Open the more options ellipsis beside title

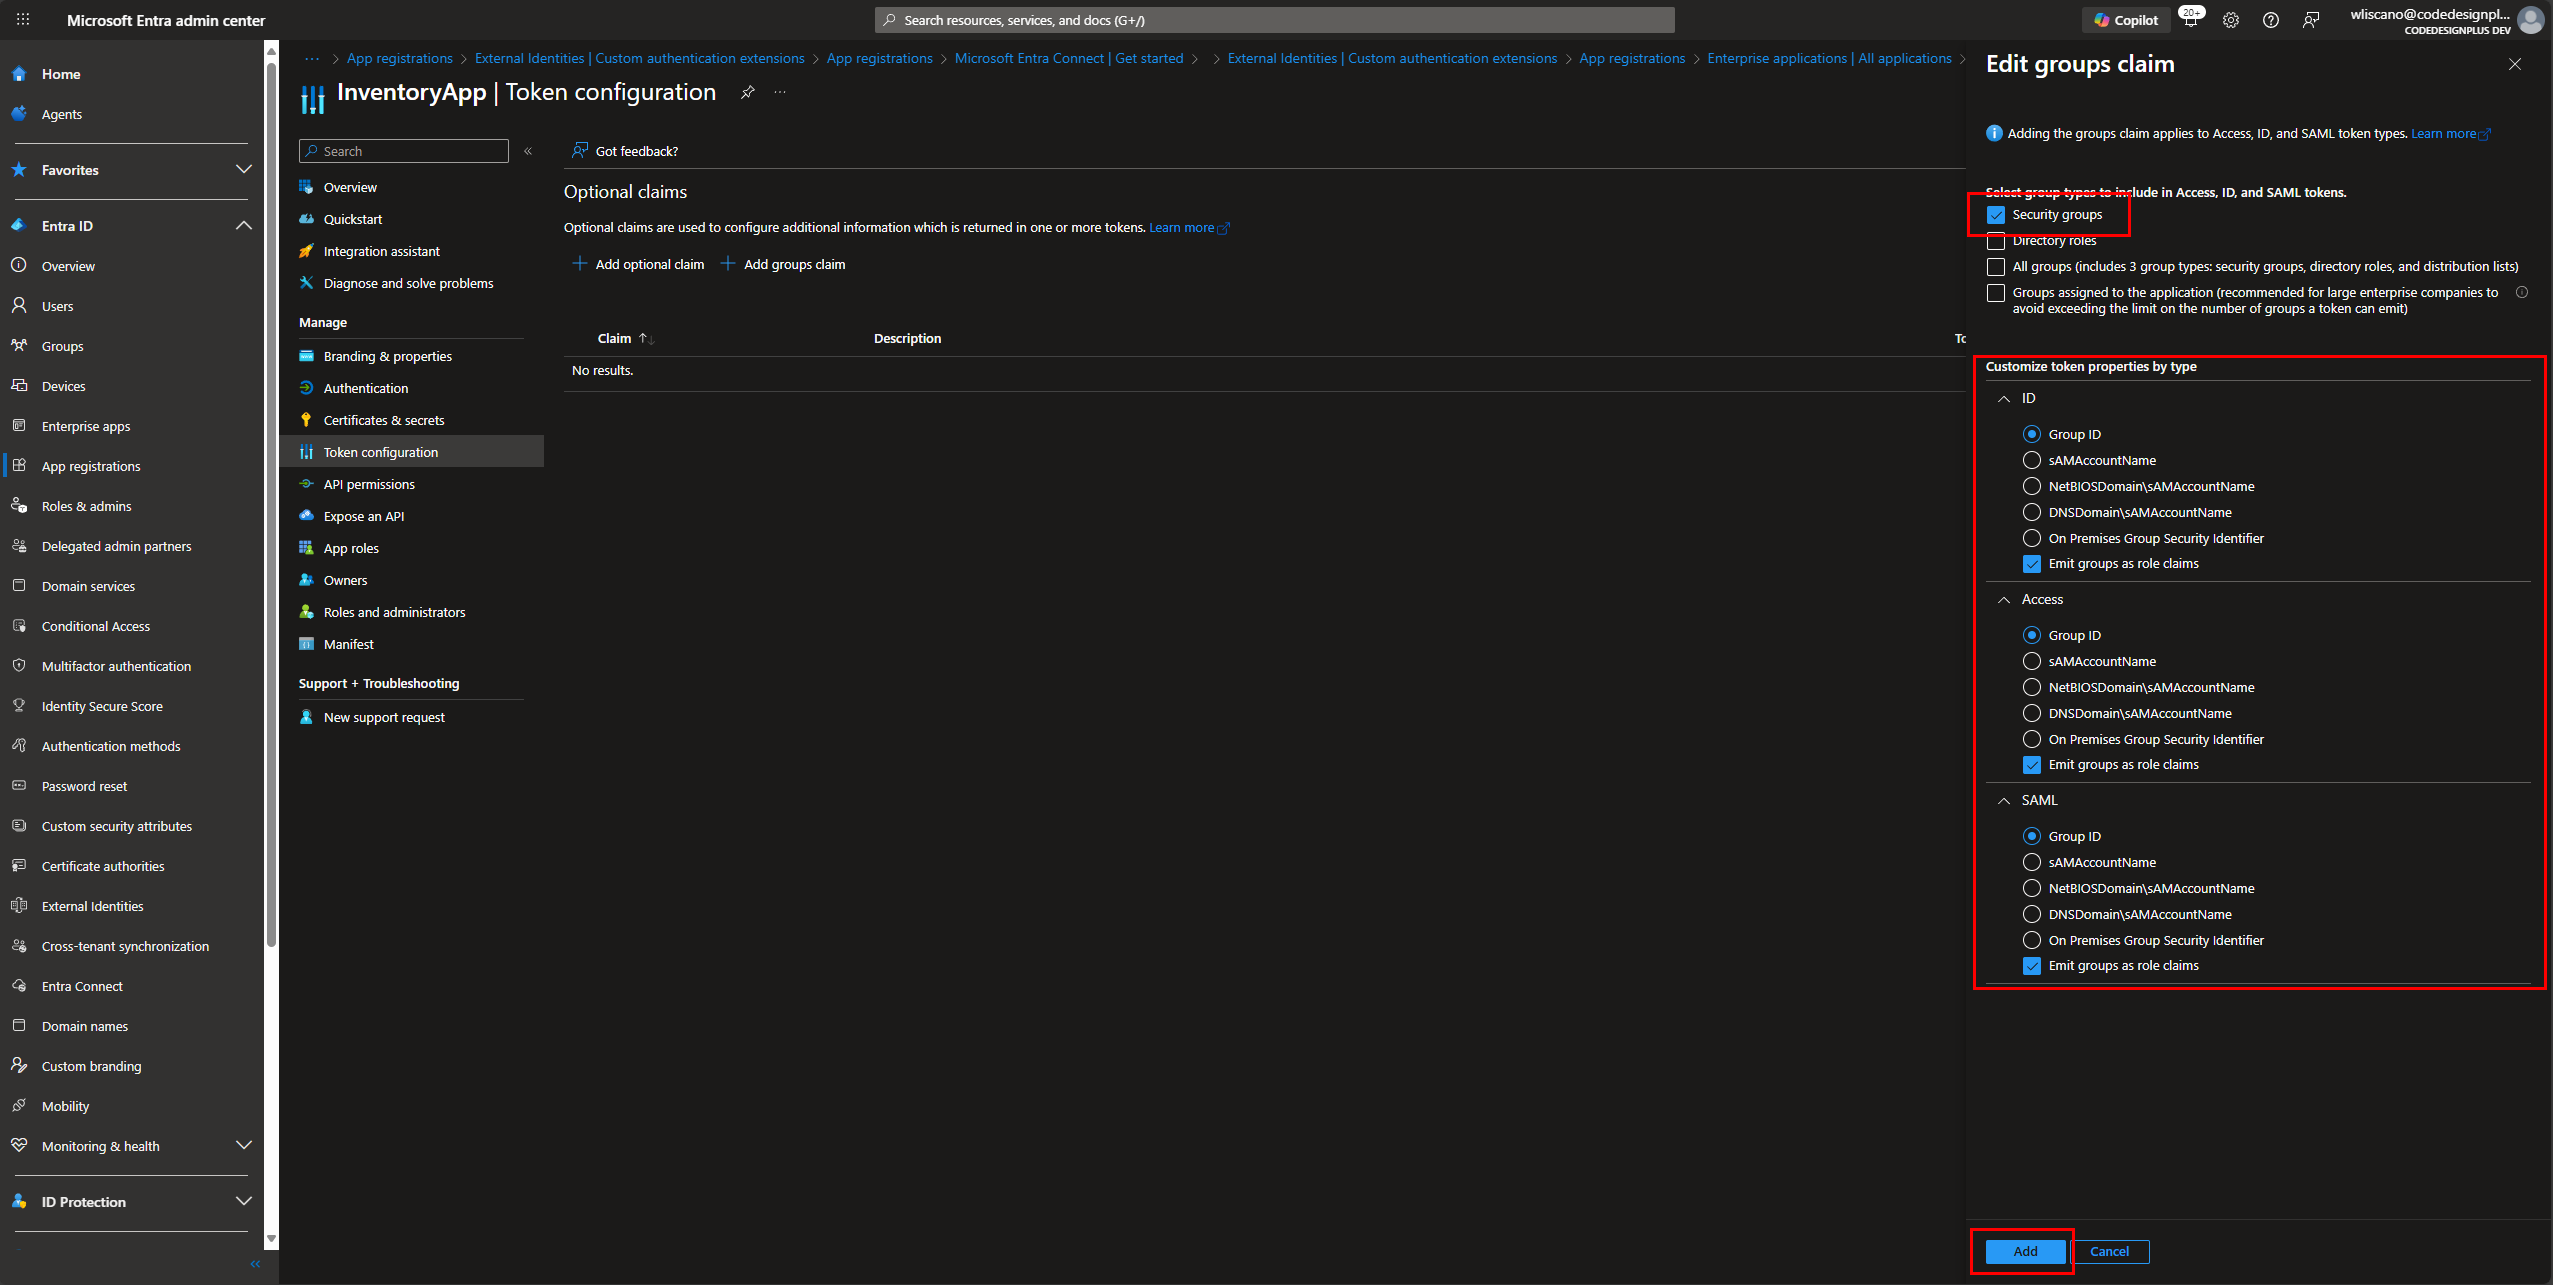pyautogui.click(x=780, y=92)
